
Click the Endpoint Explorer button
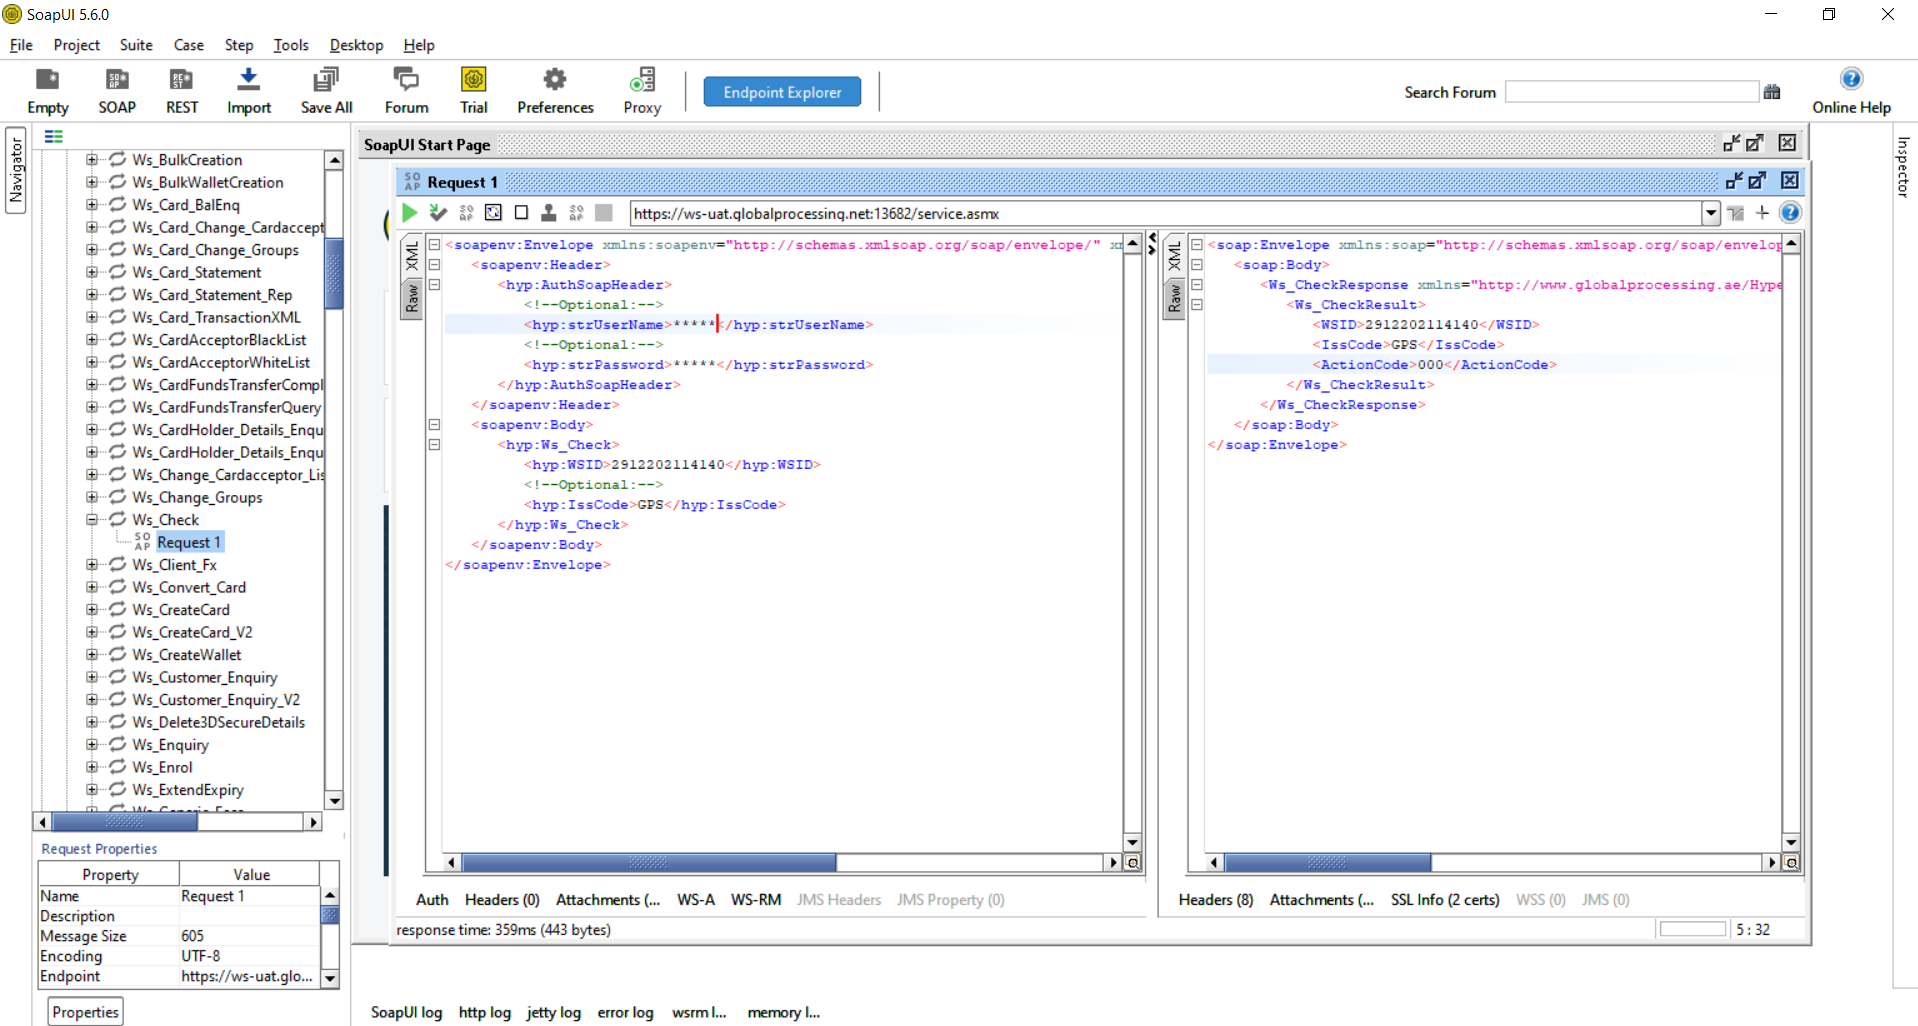[782, 92]
